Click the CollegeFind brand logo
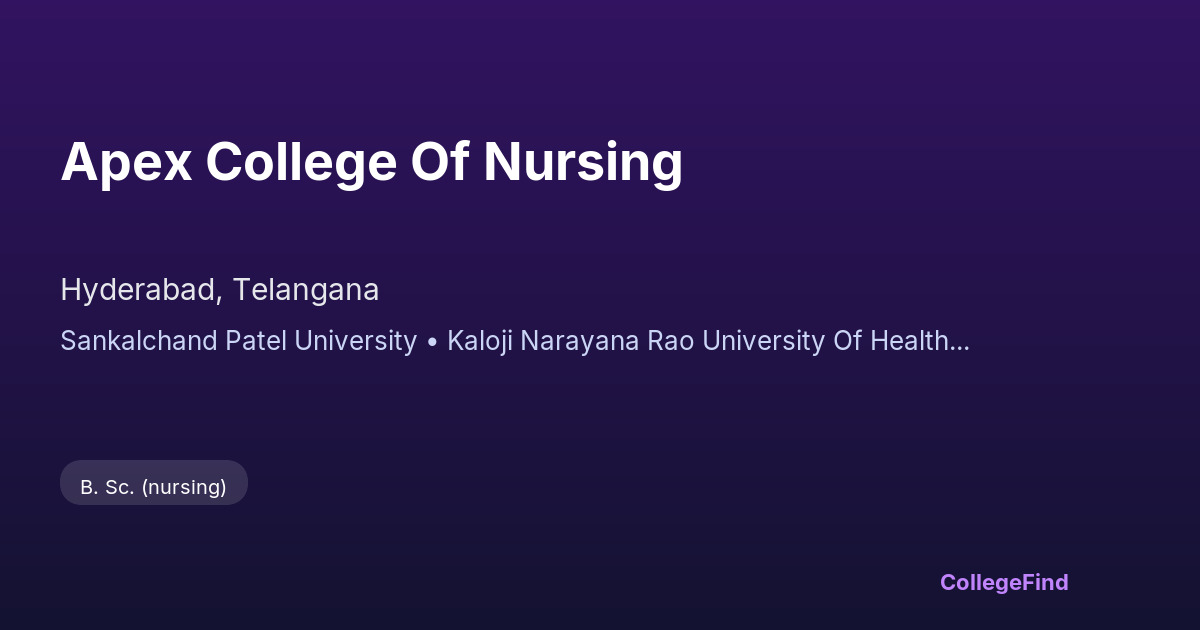The image size is (1200, 630). (x=1003, y=582)
